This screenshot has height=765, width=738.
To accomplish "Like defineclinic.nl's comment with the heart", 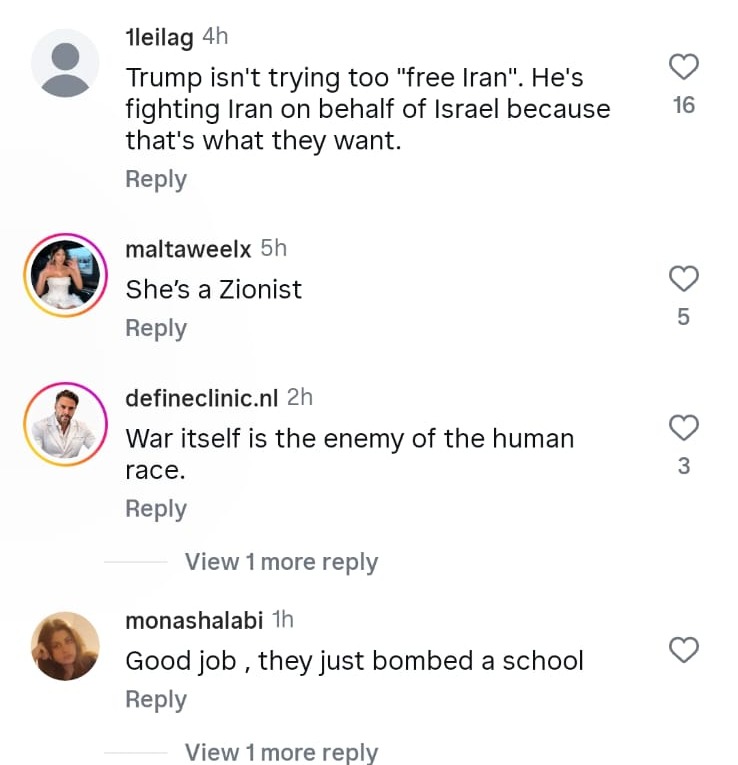I will pyautogui.click(x=683, y=428).
